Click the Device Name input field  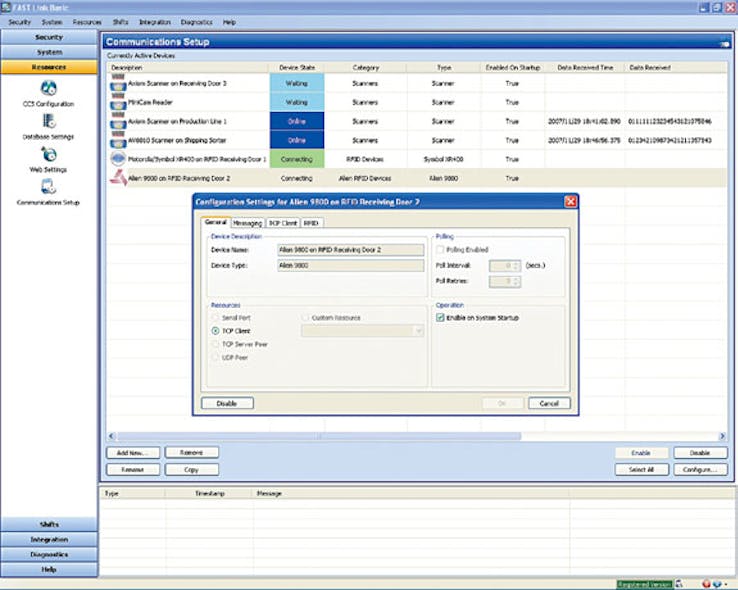(351, 250)
